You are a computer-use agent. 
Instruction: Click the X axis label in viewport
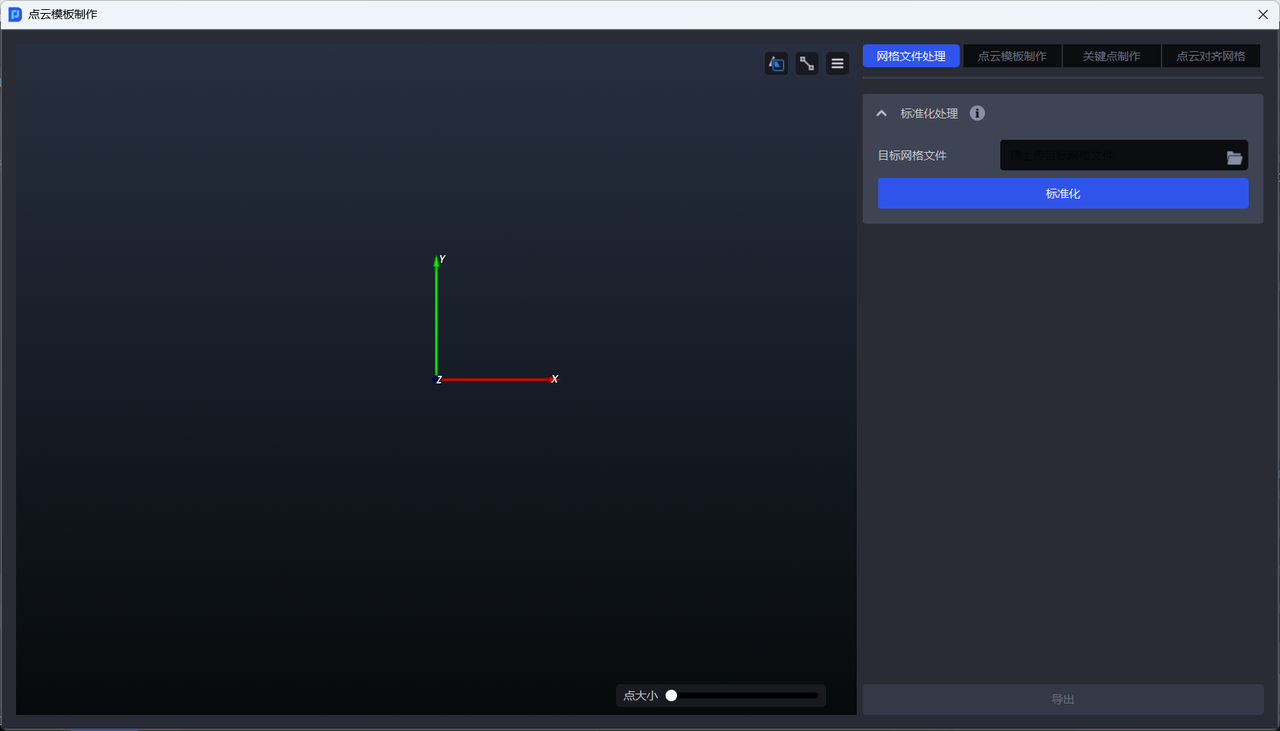tap(555, 379)
